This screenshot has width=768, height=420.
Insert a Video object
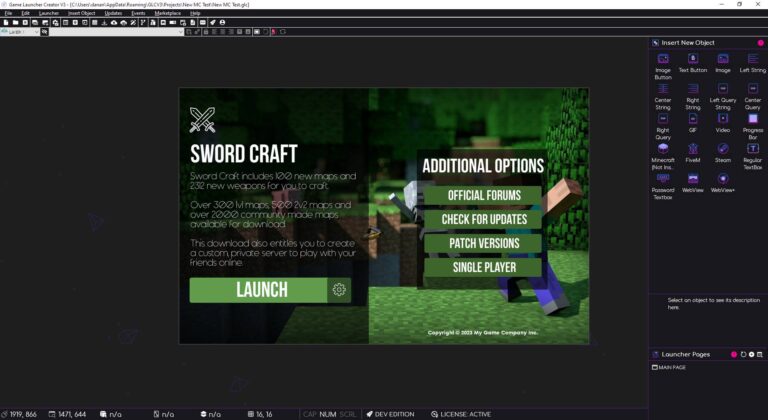point(722,123)
